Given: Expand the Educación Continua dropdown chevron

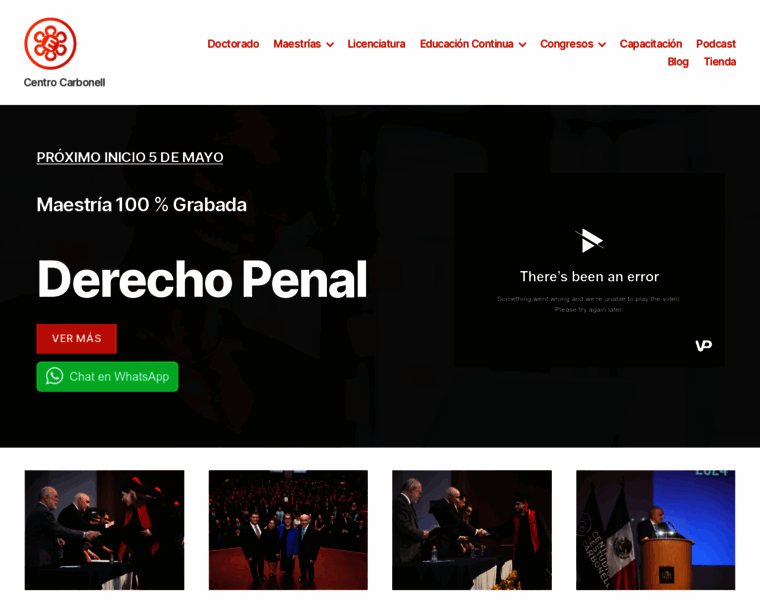Looking at the screenshot, I should (522, 45).
